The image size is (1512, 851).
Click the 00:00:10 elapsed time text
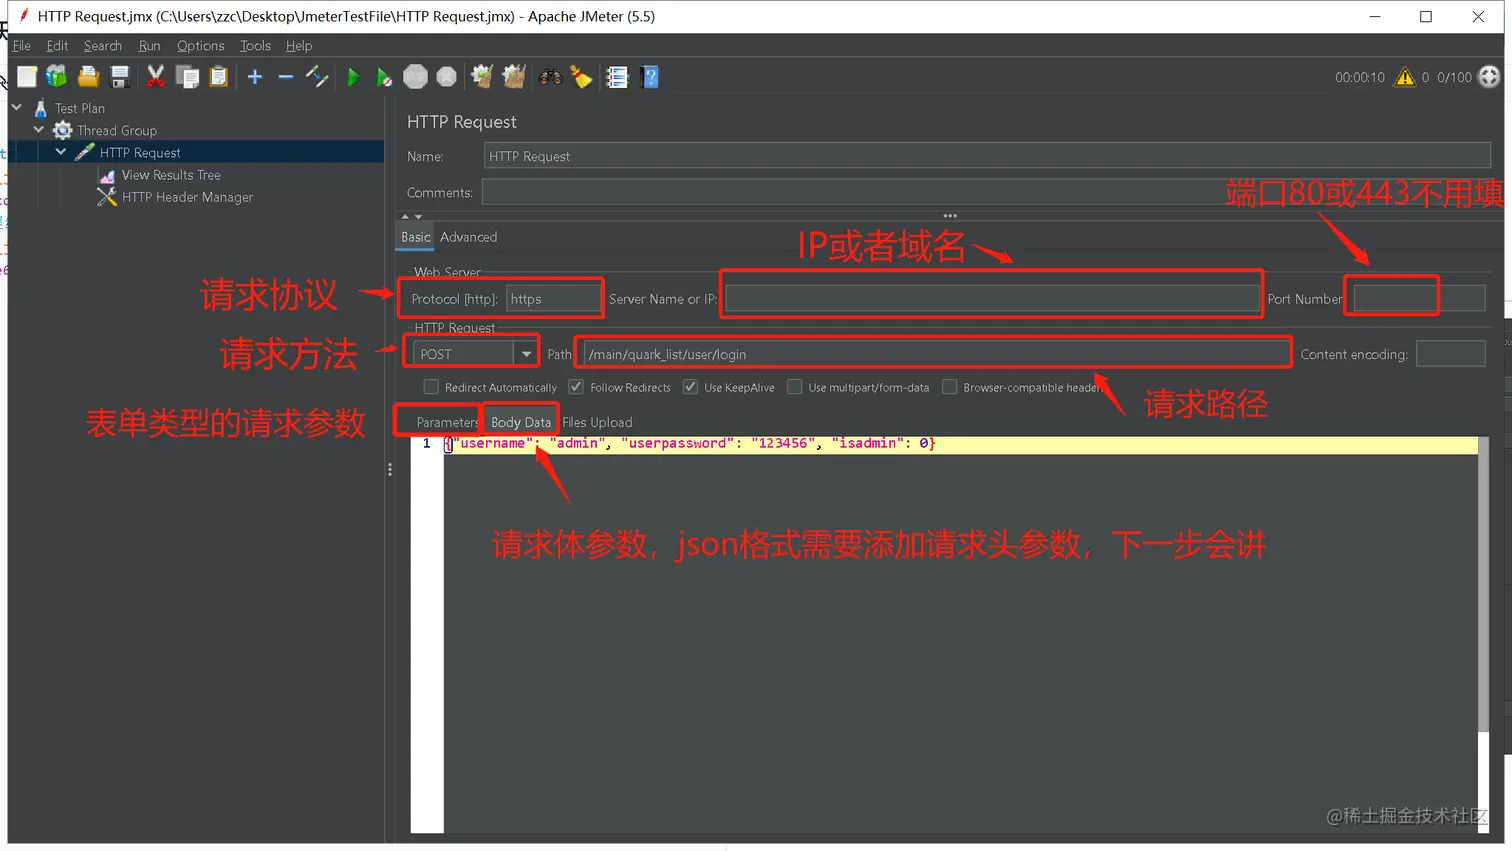(1360, 77)
